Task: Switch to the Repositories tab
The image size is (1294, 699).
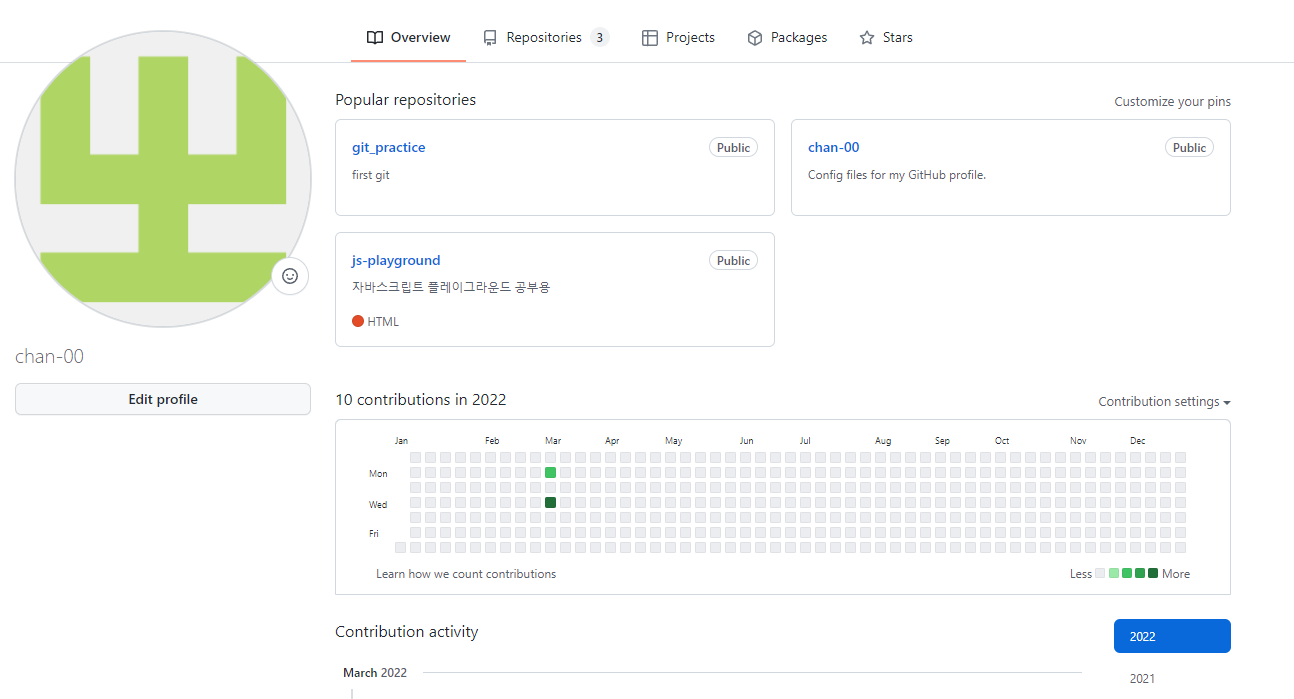Action: click(x=545, y=37)
